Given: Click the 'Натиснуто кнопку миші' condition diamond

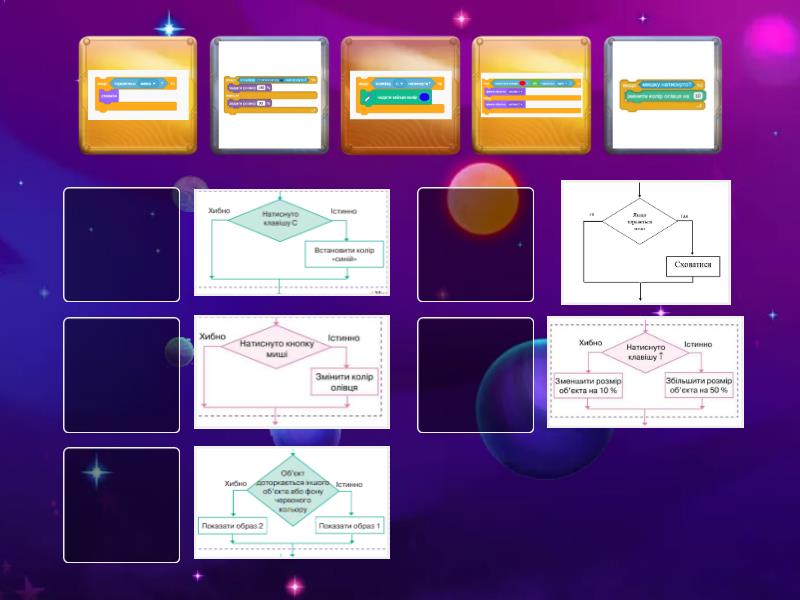Looking at the screenshot, I should coord(276,349).
